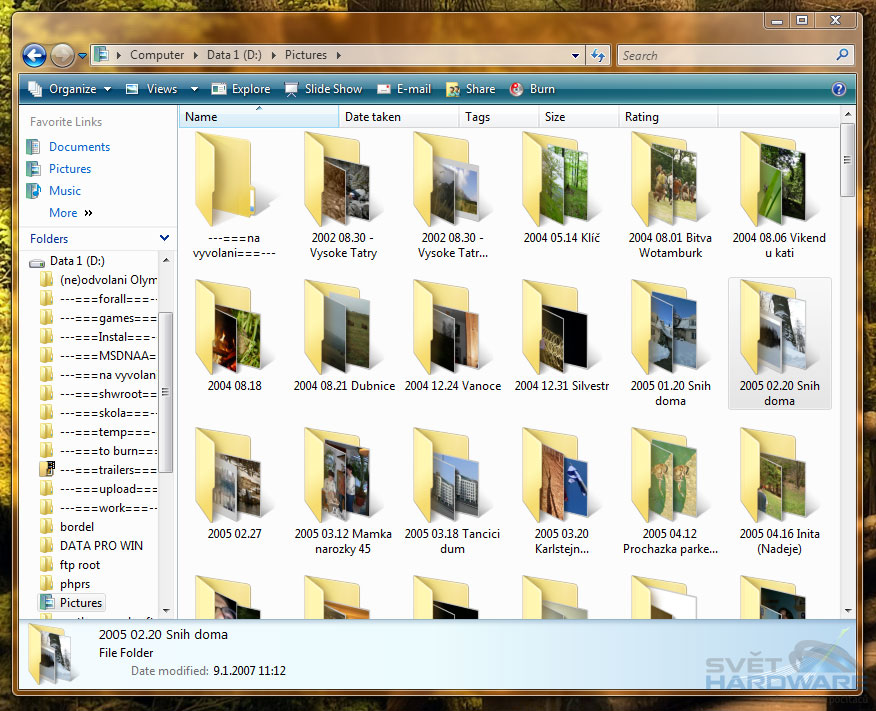The height and width of the screenshot is (711, 876).
Task: Click the Help question mark icon
Action: click(838, 89)
